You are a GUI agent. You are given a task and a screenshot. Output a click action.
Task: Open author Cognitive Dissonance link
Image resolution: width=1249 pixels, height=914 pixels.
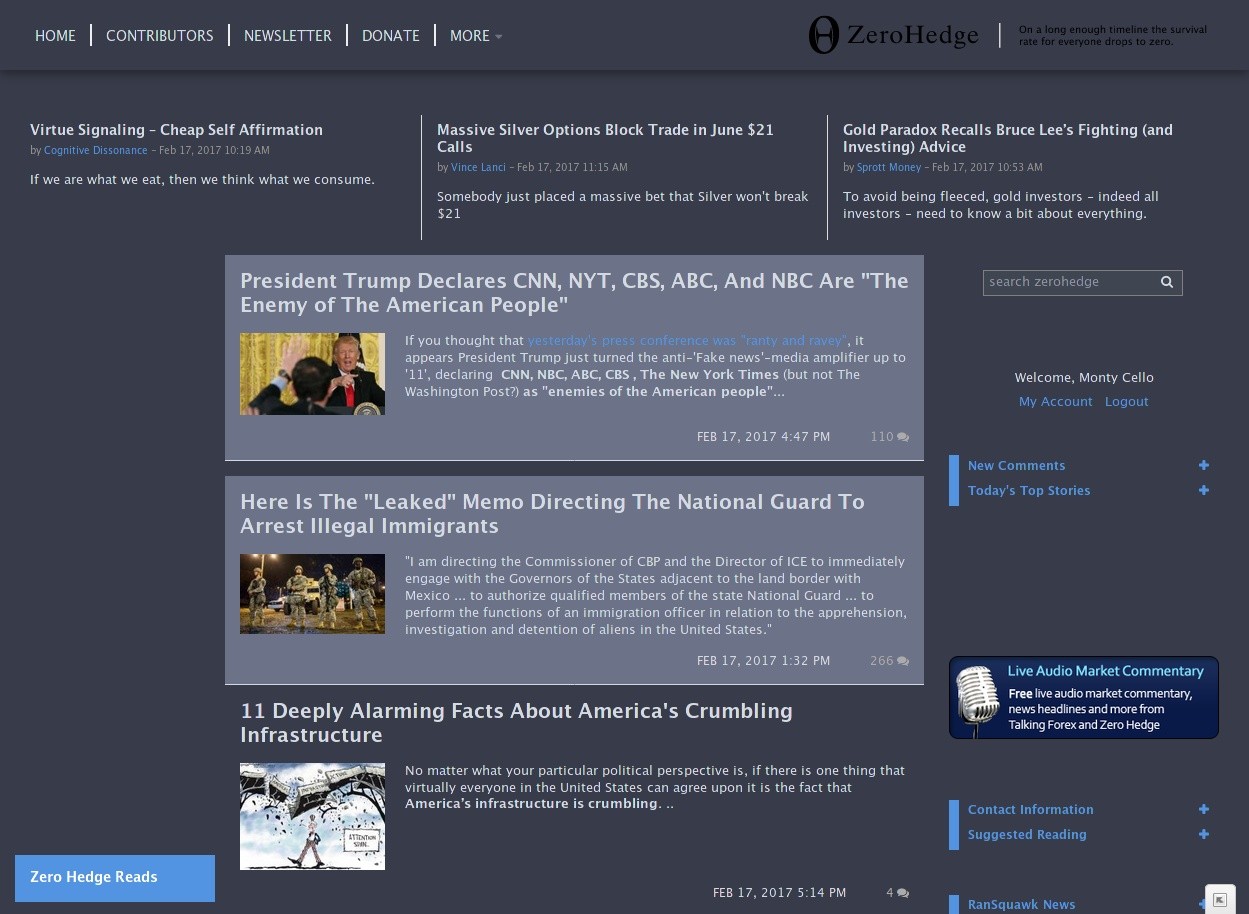[96, 150]
